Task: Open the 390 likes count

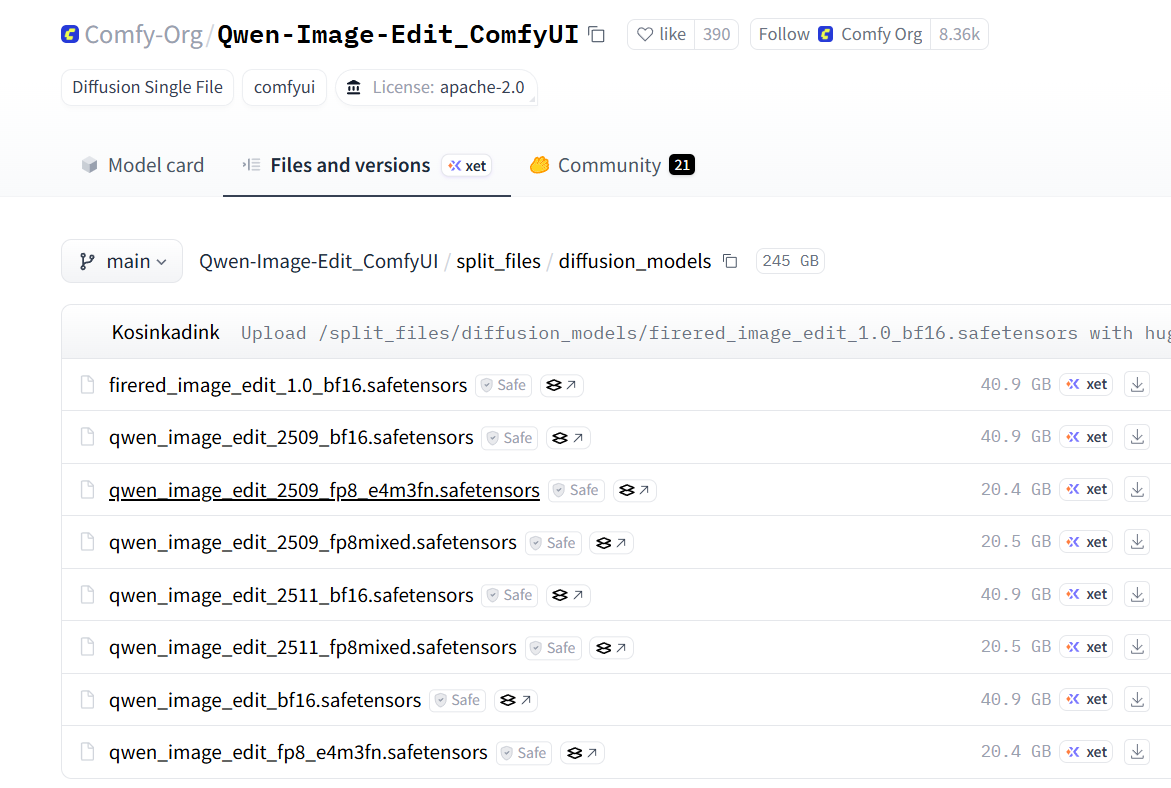Action: point(716,34)
